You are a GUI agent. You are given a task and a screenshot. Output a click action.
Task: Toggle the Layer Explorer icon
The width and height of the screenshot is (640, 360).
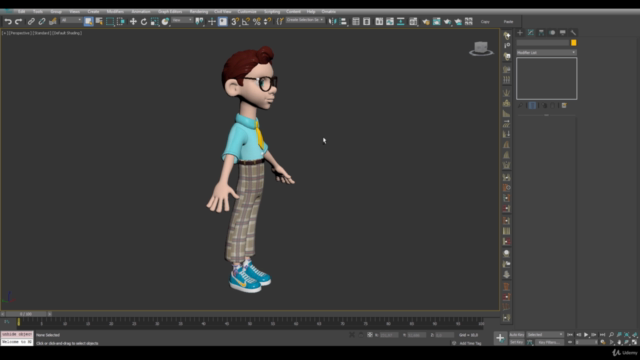point(367,22)
